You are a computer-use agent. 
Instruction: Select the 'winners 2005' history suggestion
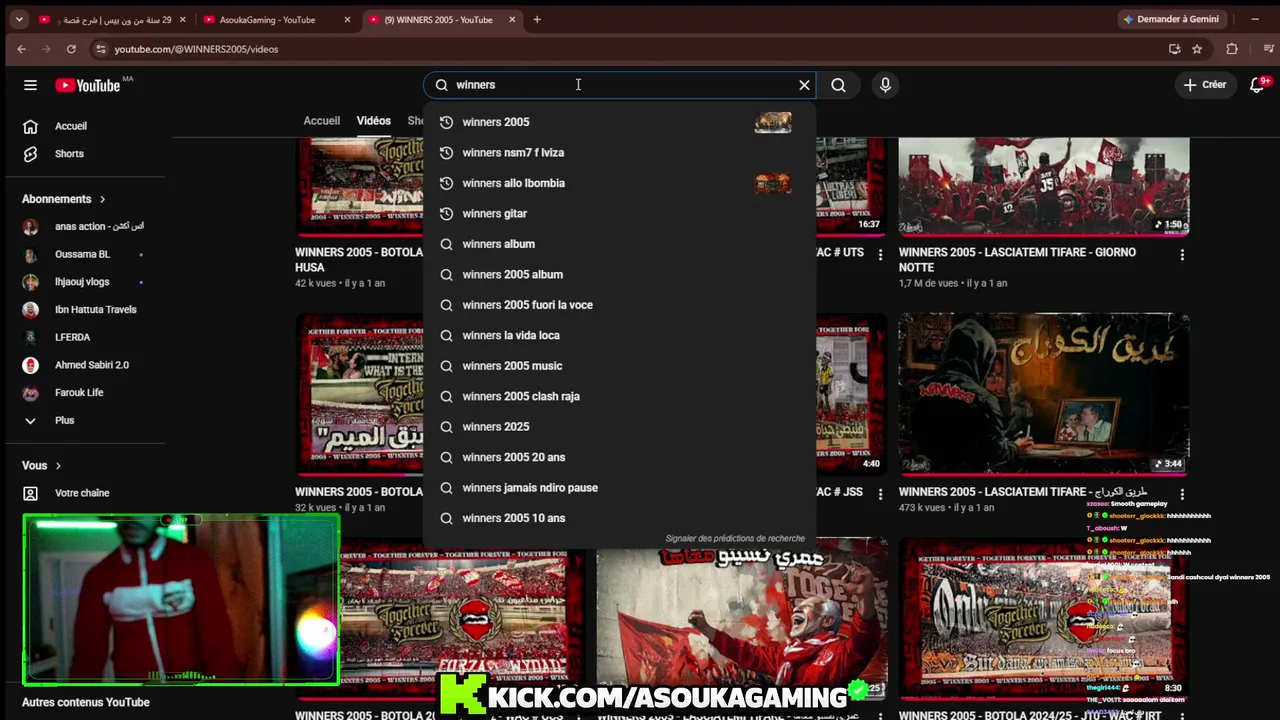(x=620, y=122)
